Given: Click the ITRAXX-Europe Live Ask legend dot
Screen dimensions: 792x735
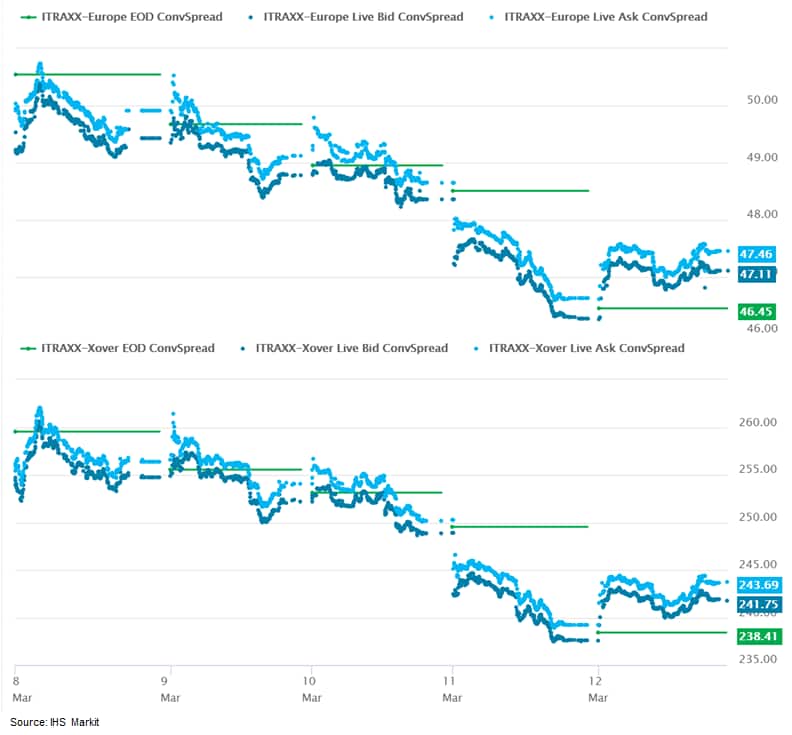Looking at the screenshot, I should click(x=493, y=17).
